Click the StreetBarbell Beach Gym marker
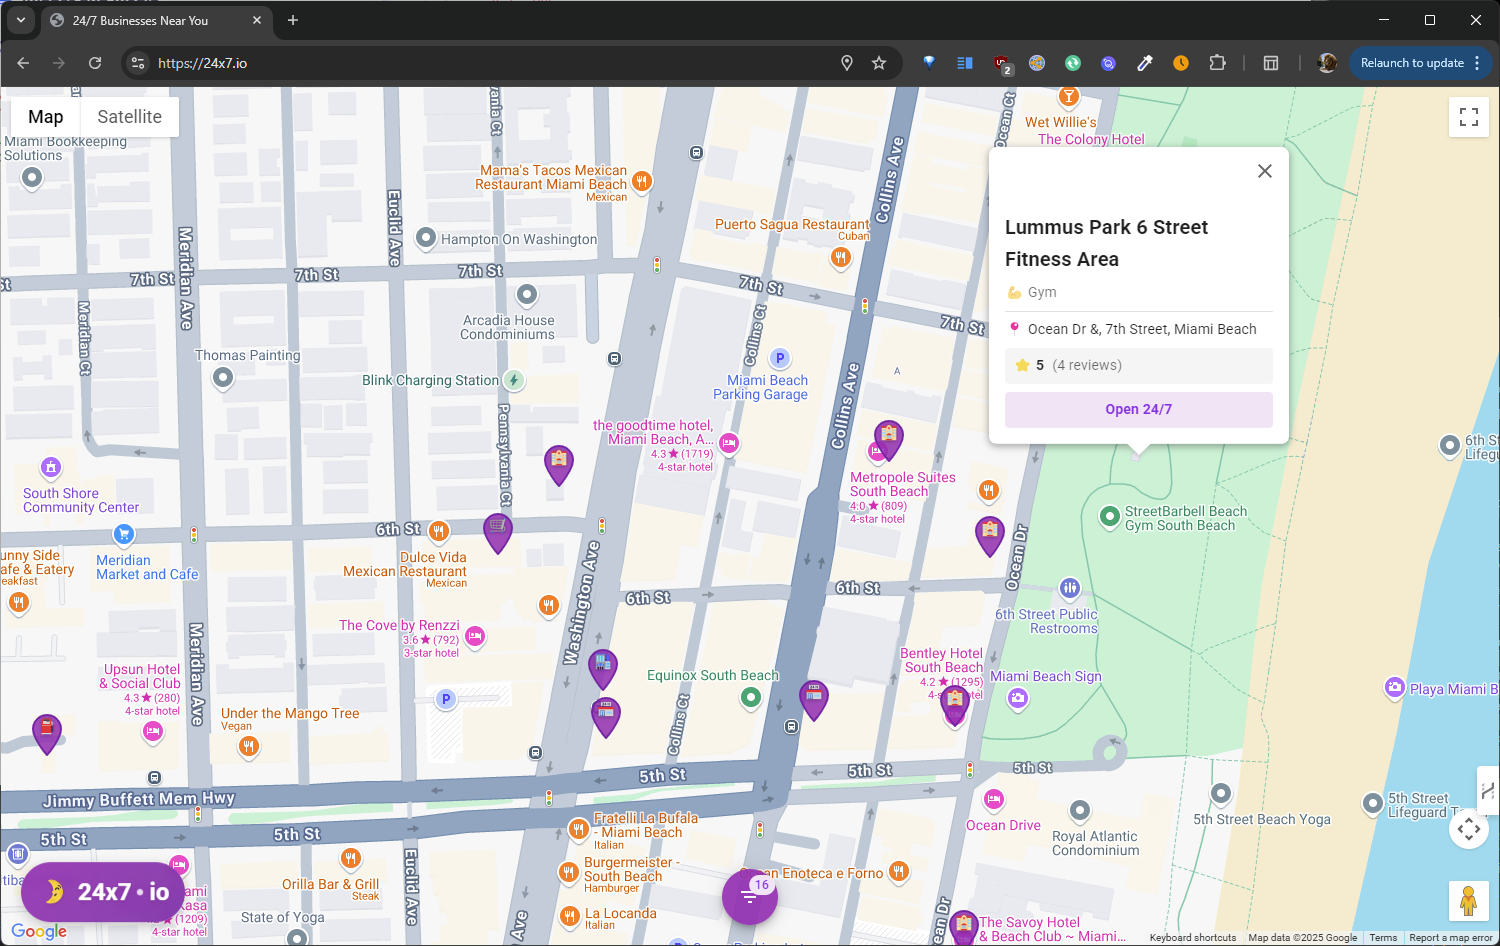1500x946 pixels. pos(1109,516)
